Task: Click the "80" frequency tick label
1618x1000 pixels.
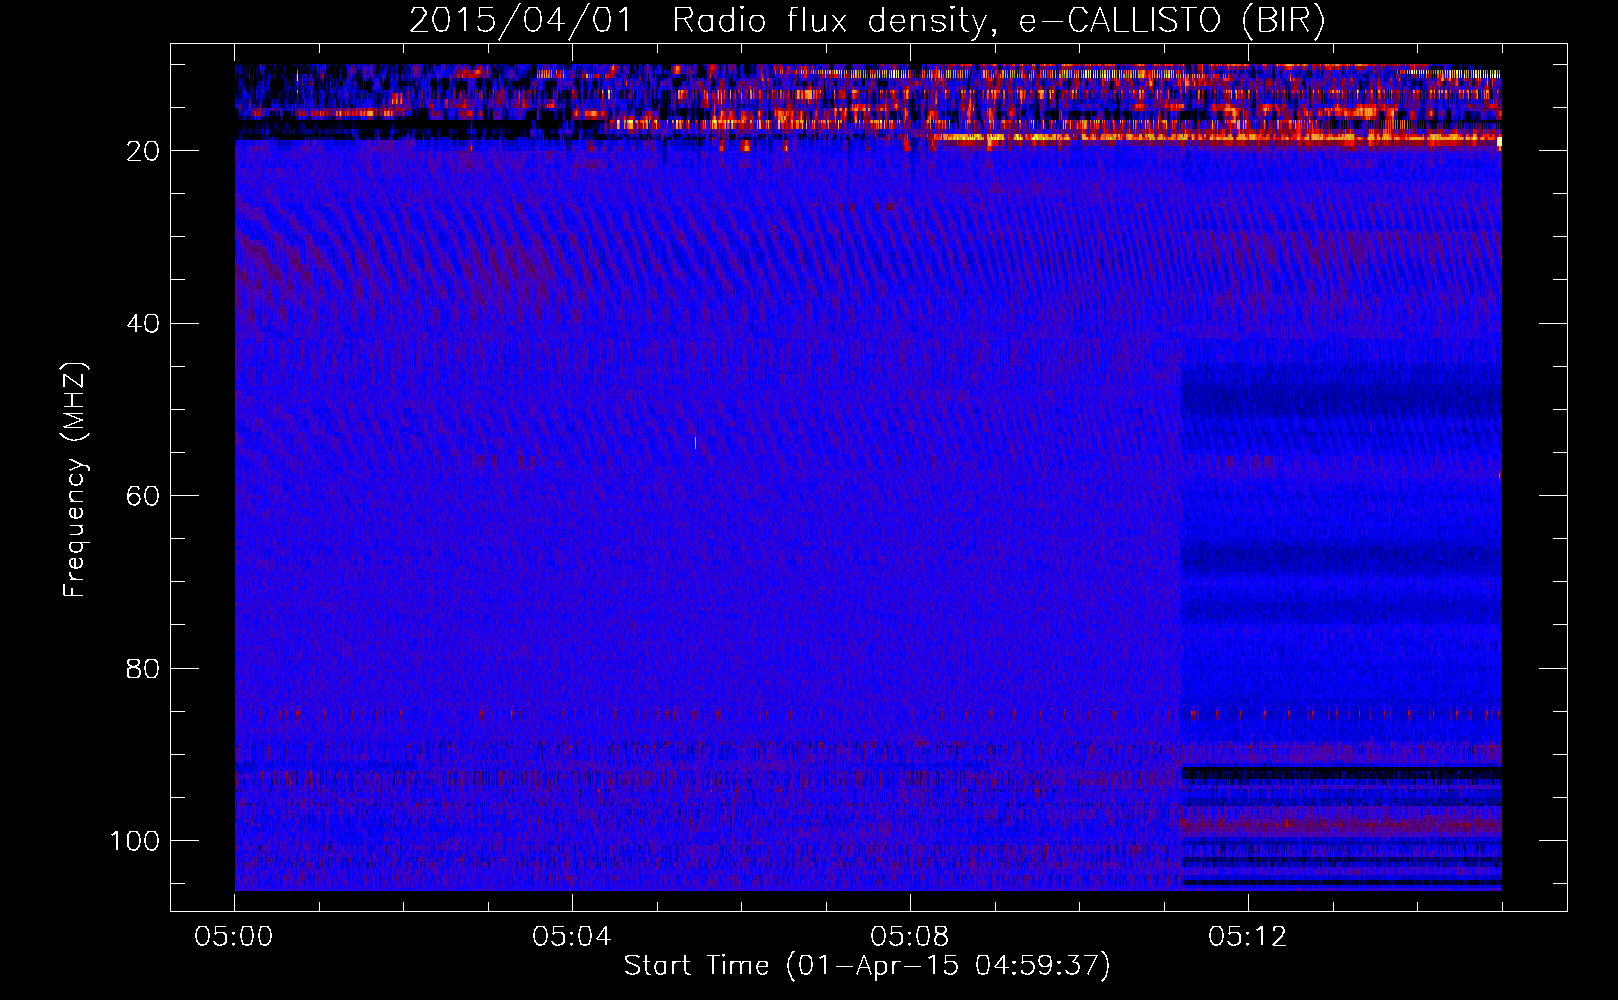Action: click(x=143, y=669)
